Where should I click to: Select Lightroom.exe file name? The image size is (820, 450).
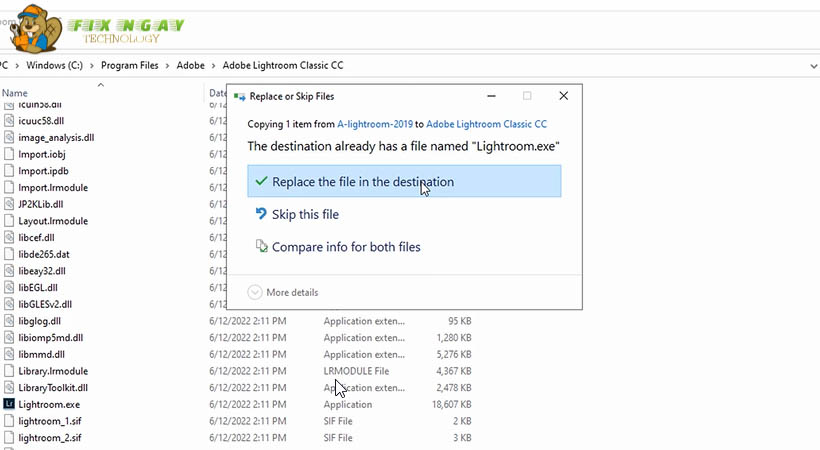pyautogui.click(x=49, y=404)
